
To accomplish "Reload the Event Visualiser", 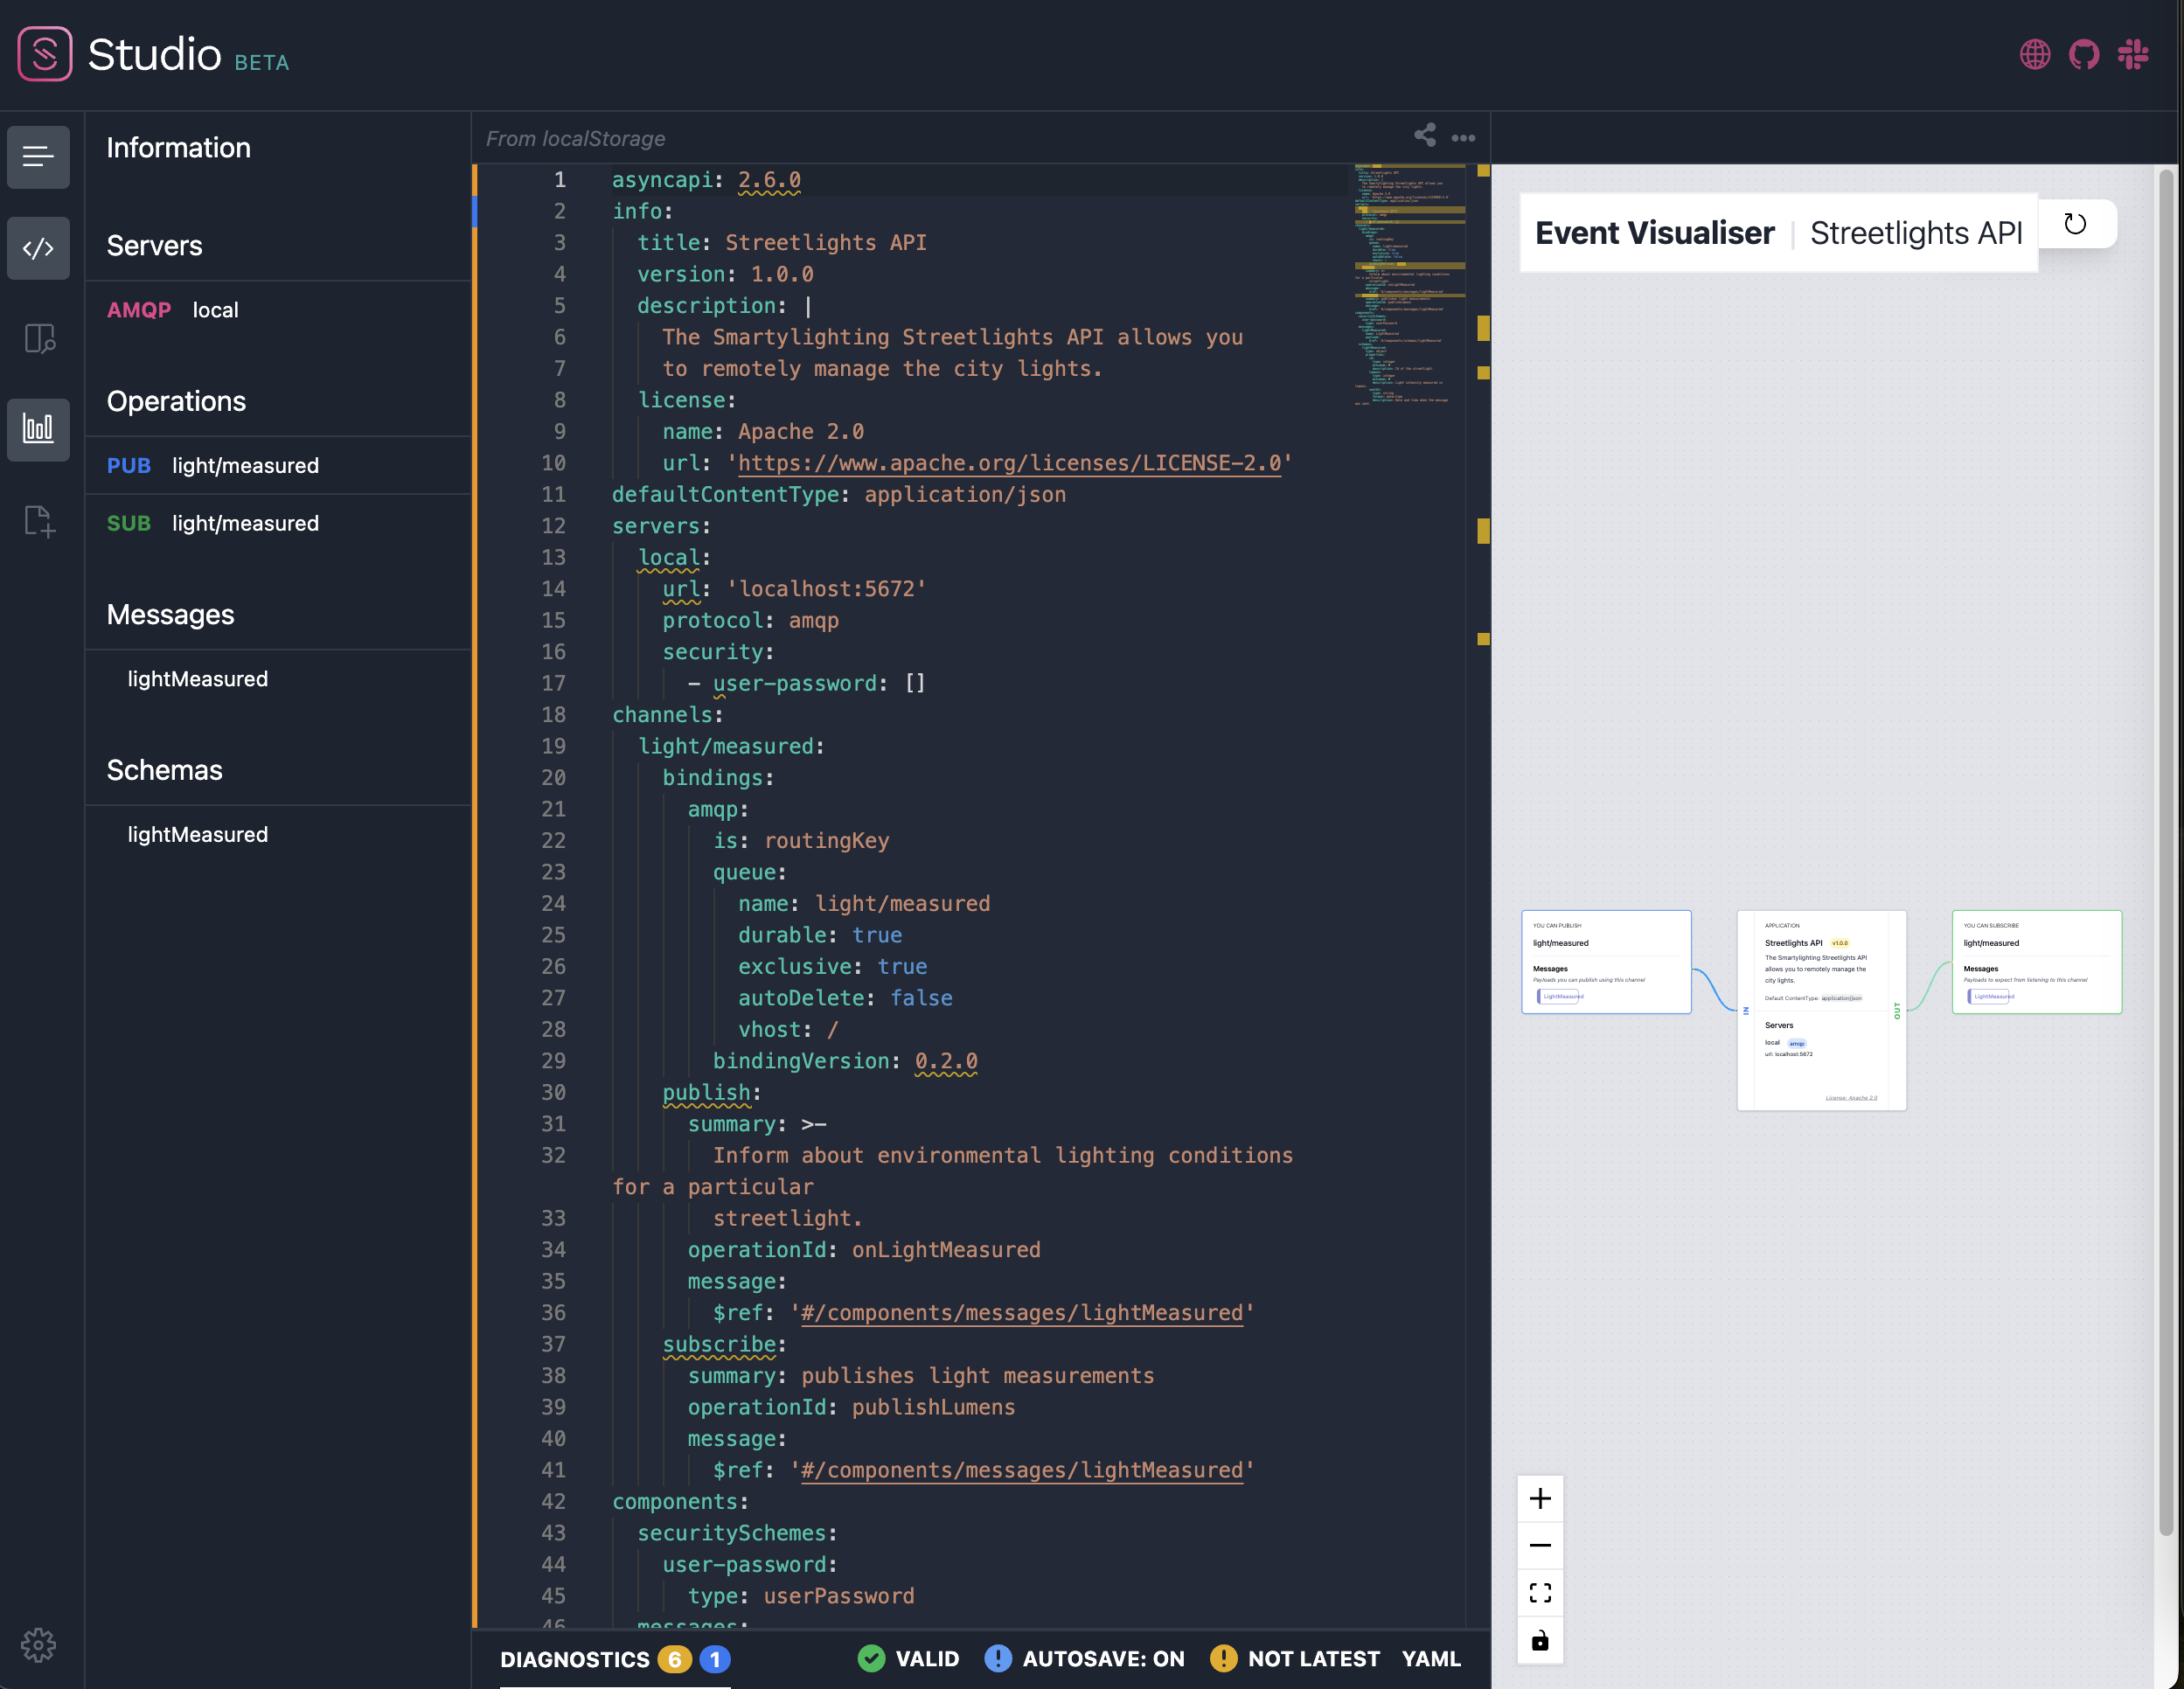I will coord(2077,224).
